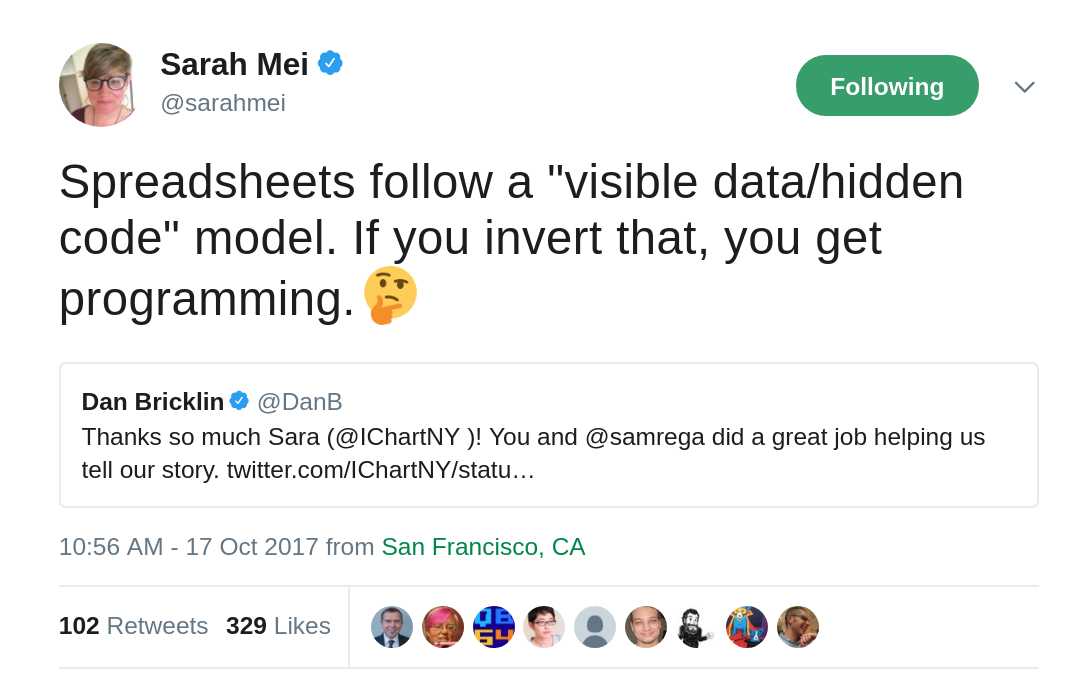The image size is (1079, 680).
Task: Toggle the green Following button
Action: coord(887,86)
